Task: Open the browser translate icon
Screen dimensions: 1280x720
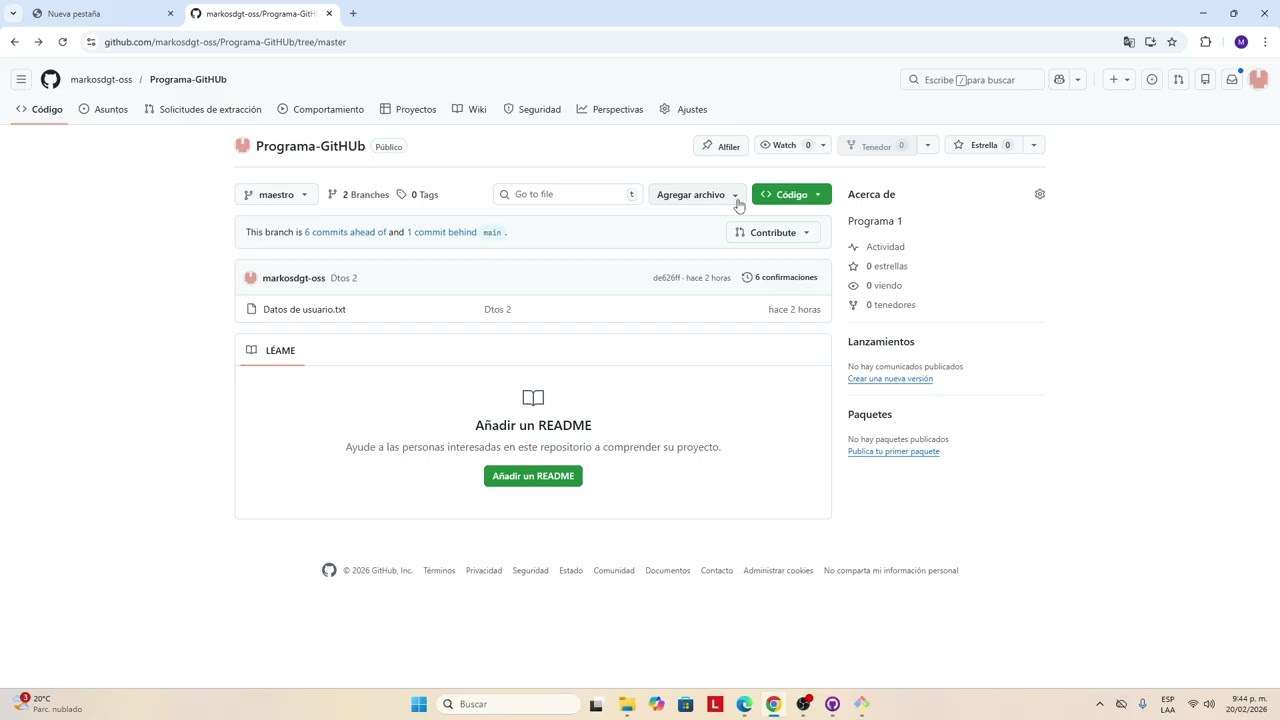Action: pos(1129,42)
